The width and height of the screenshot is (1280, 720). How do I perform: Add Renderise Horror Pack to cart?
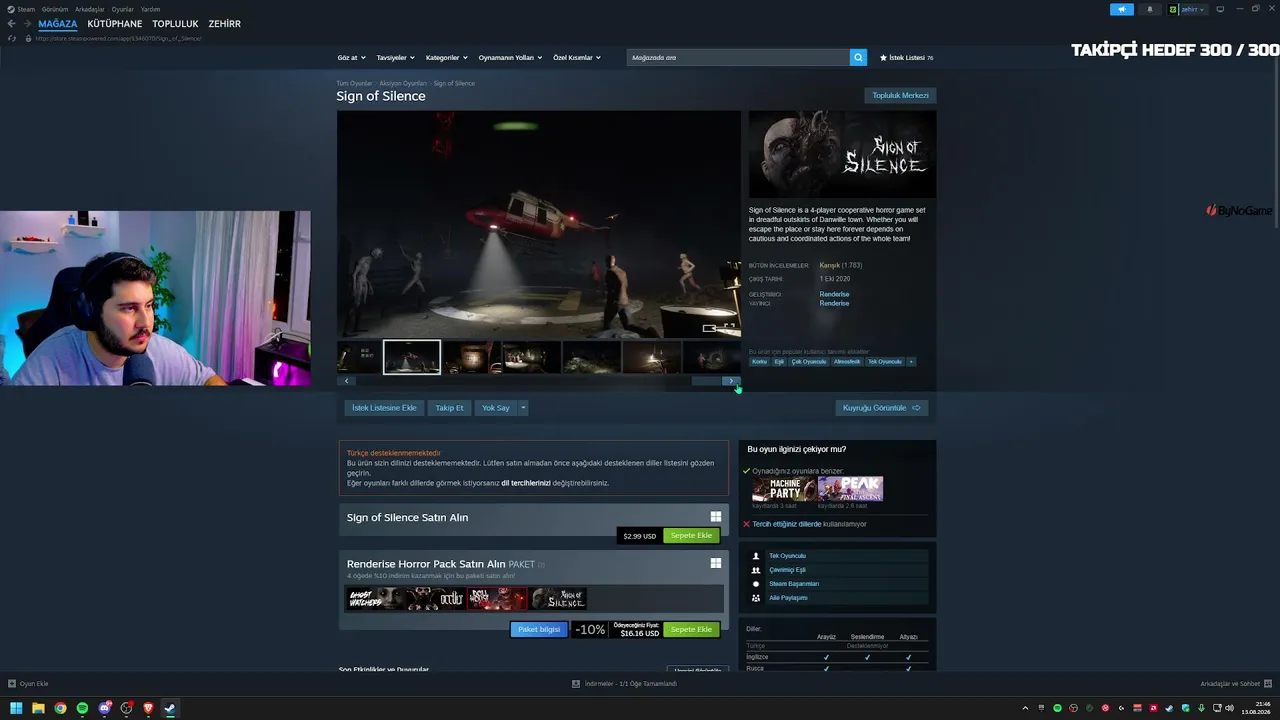pyautogui.click(x=691, y=630)
